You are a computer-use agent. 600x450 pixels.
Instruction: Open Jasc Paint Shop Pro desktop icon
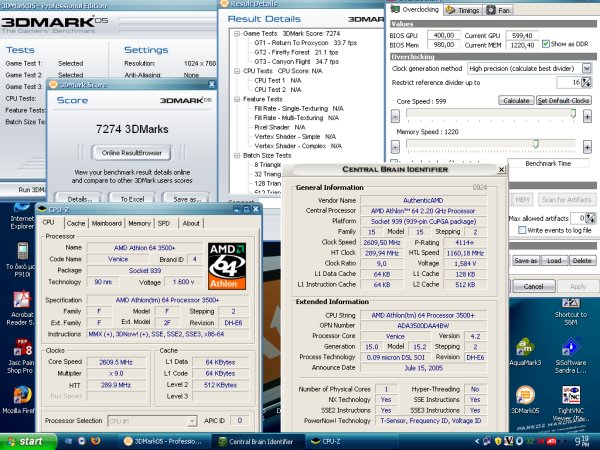click(x=21, y=357)
